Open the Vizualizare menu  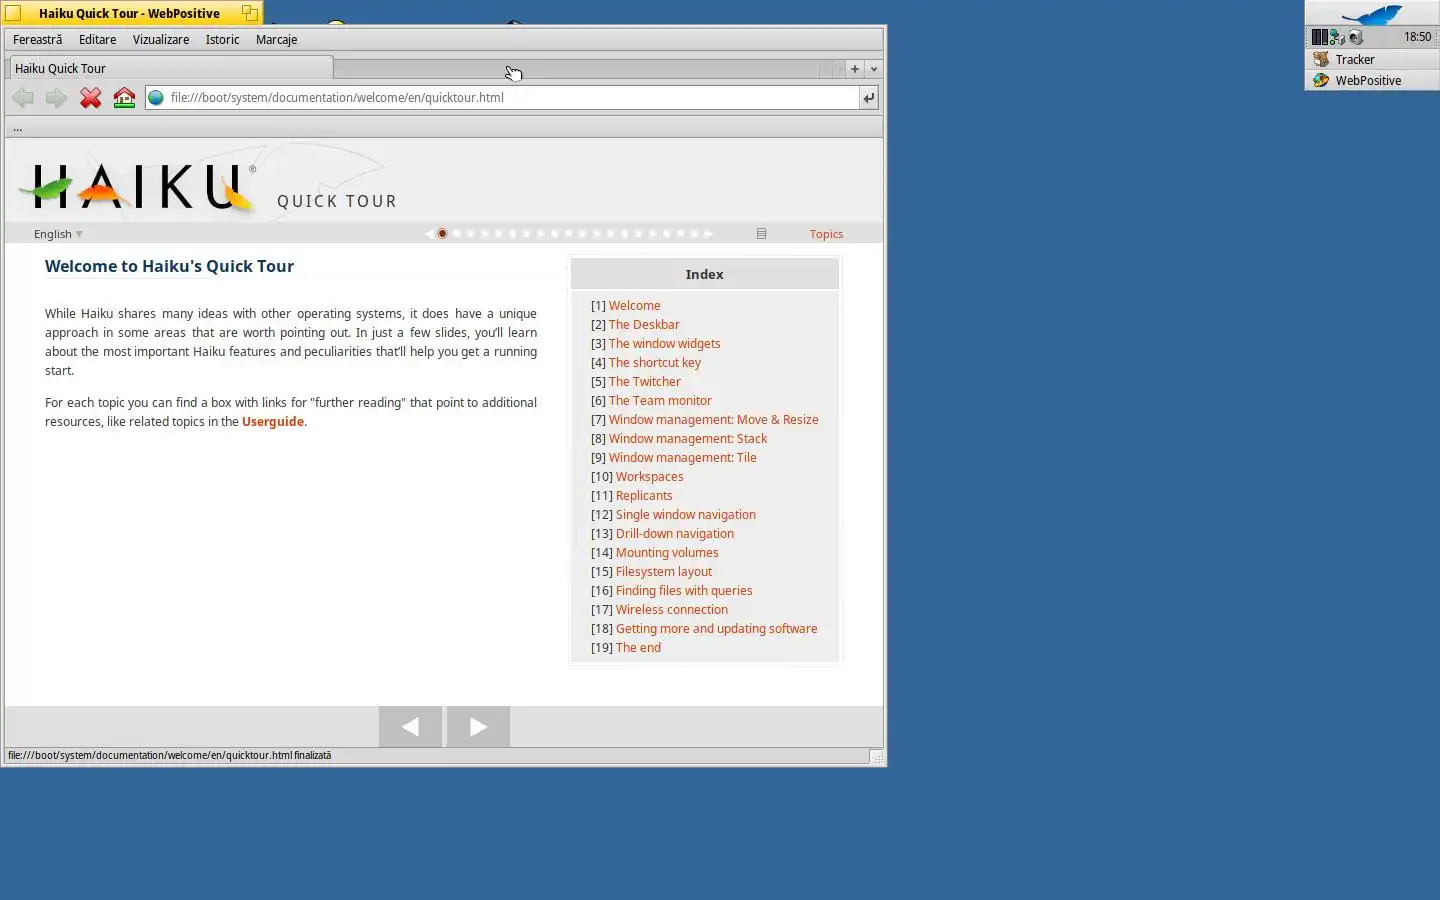[x=161, y=40]
